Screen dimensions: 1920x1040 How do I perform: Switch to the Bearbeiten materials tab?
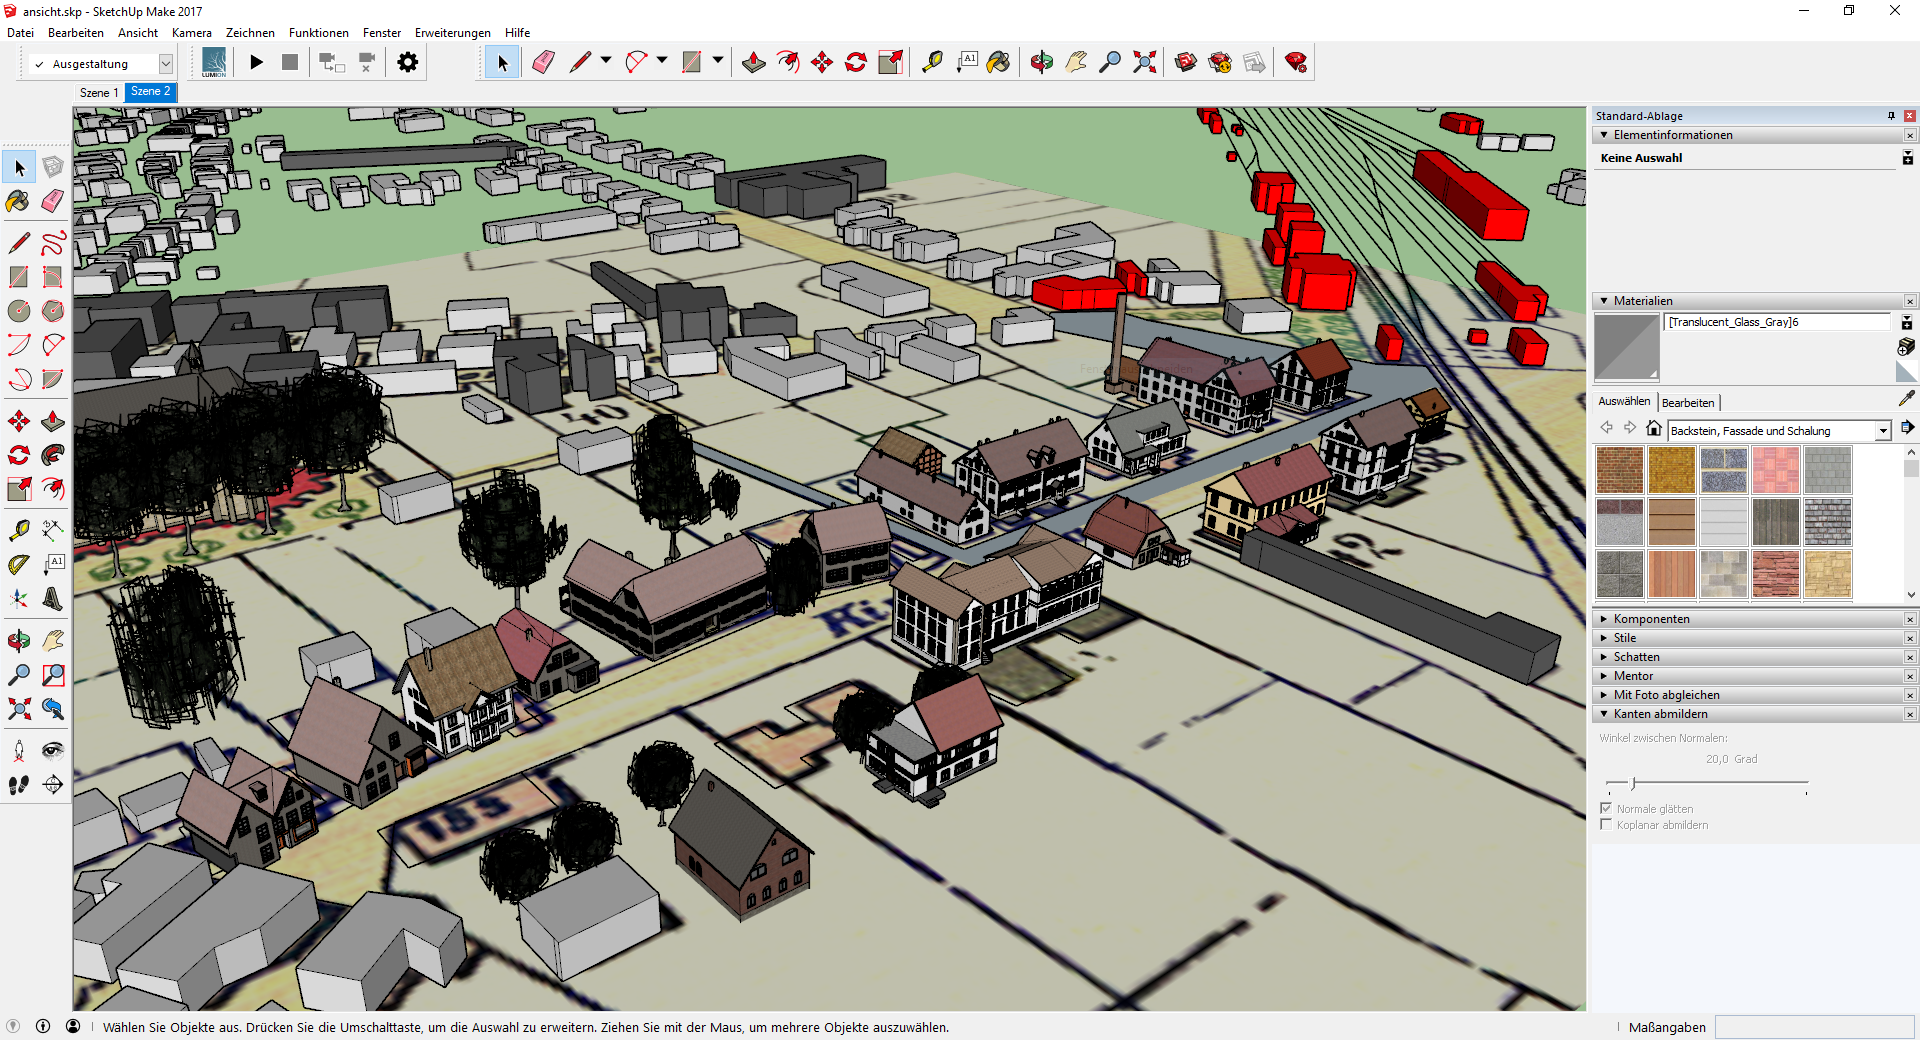pos(1688,403)
